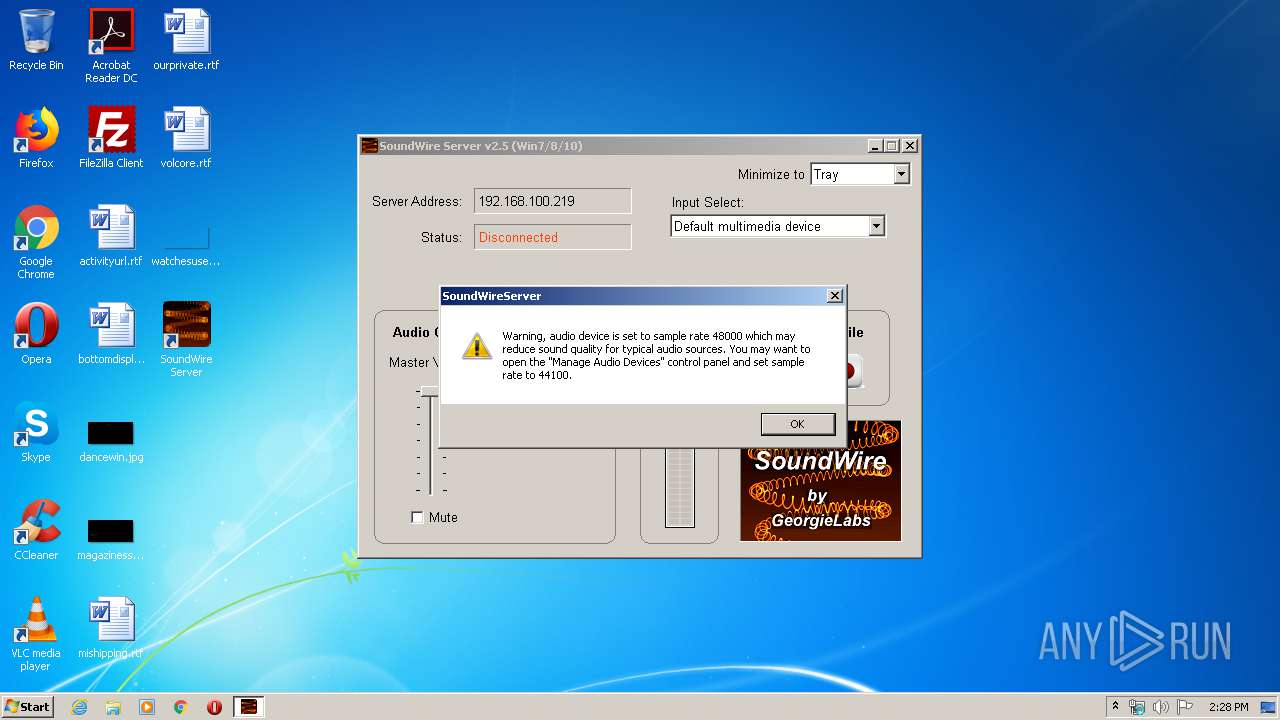Click the audio level meter bar
Image resolution: width=1280 pixels, height=720 pixels.
679,487
